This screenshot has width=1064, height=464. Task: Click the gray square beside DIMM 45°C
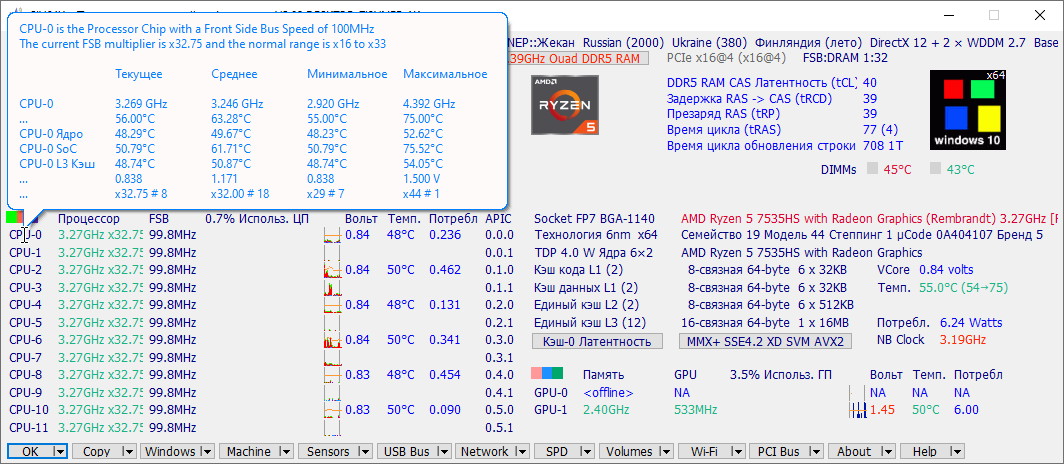coord(873,168)
